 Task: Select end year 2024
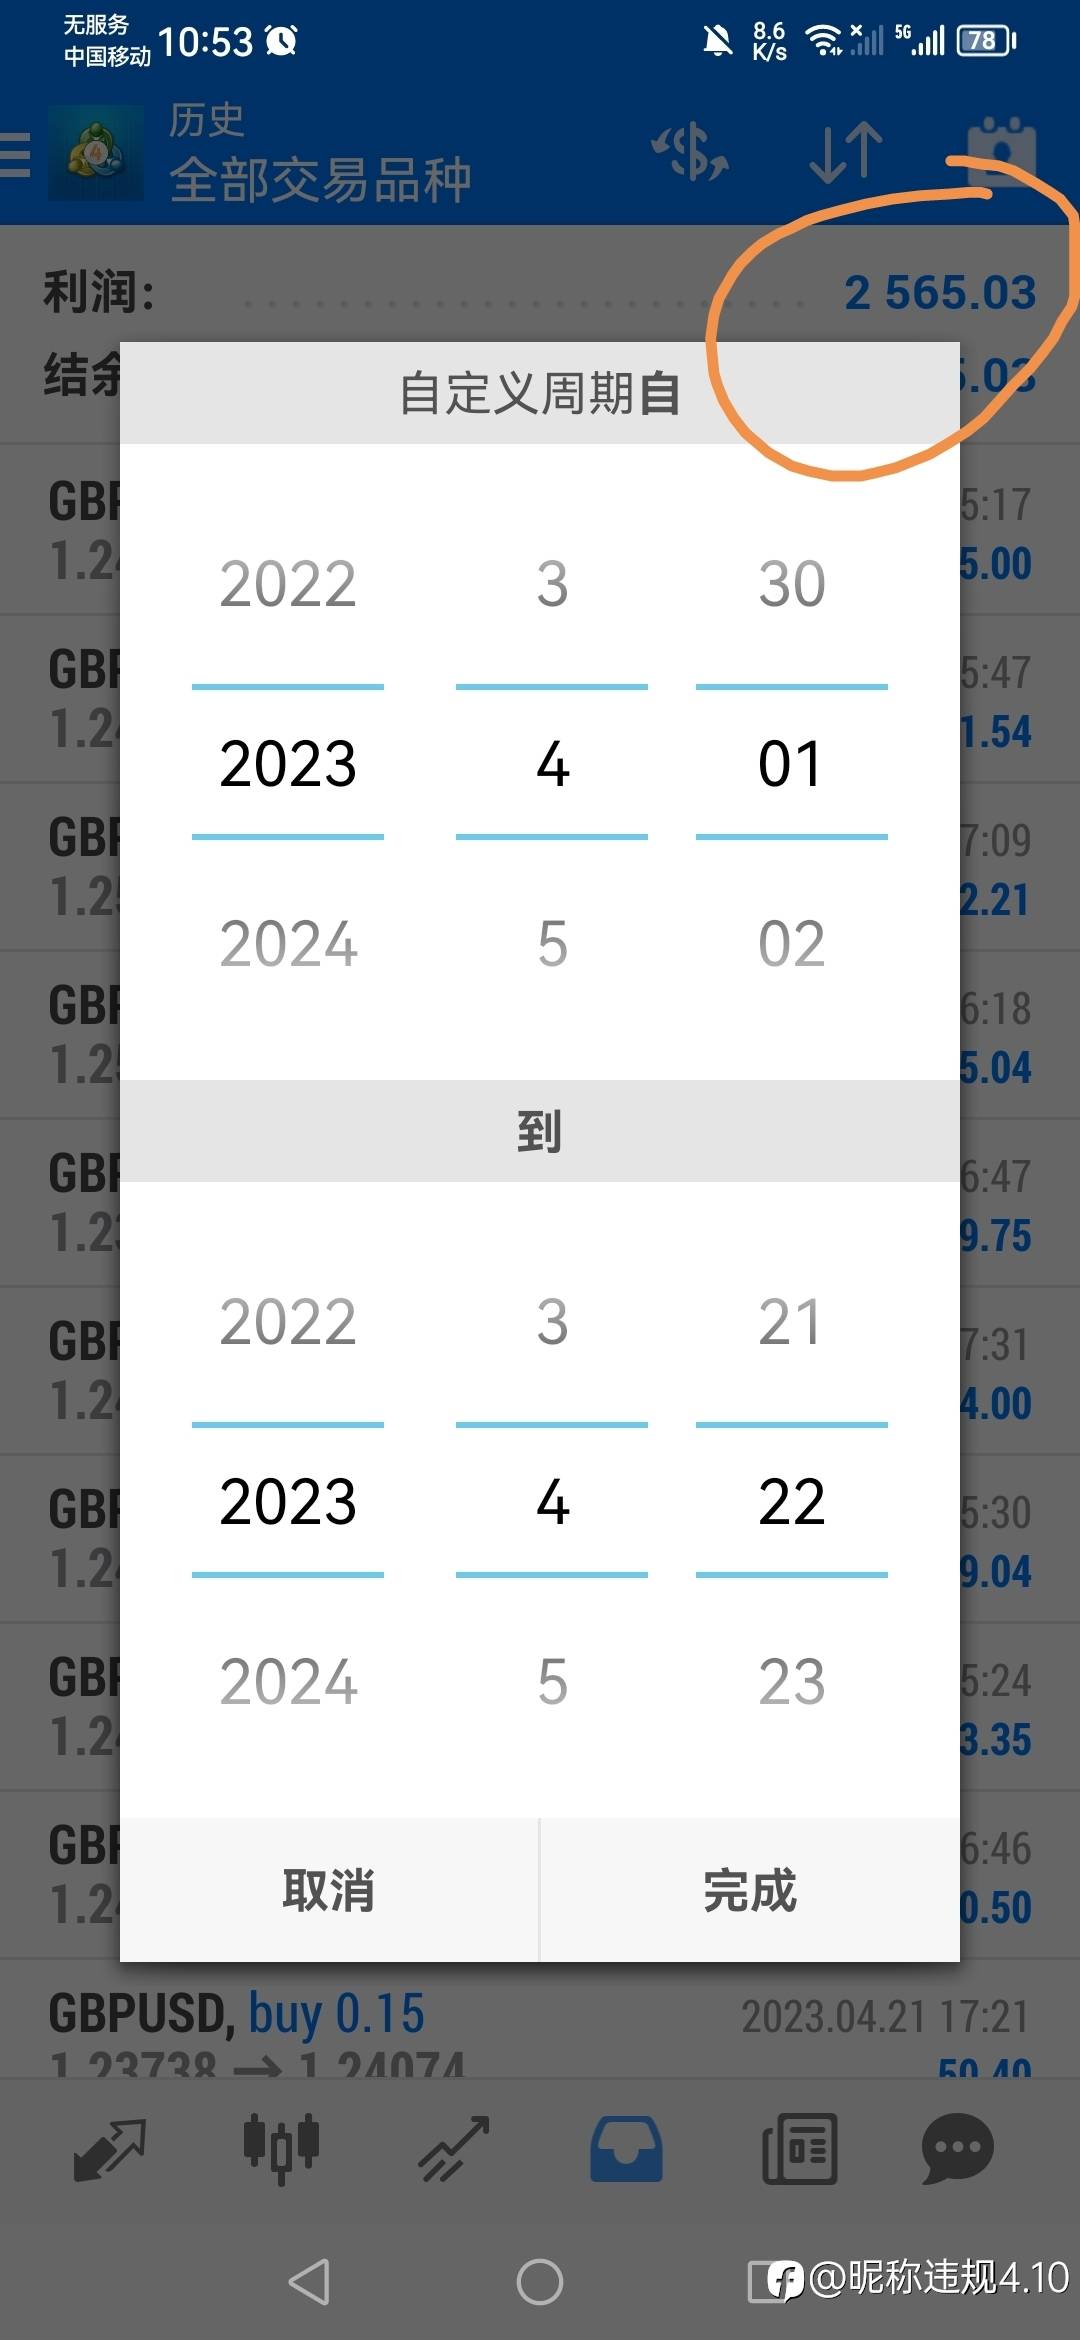click(x=288, y=1682)
